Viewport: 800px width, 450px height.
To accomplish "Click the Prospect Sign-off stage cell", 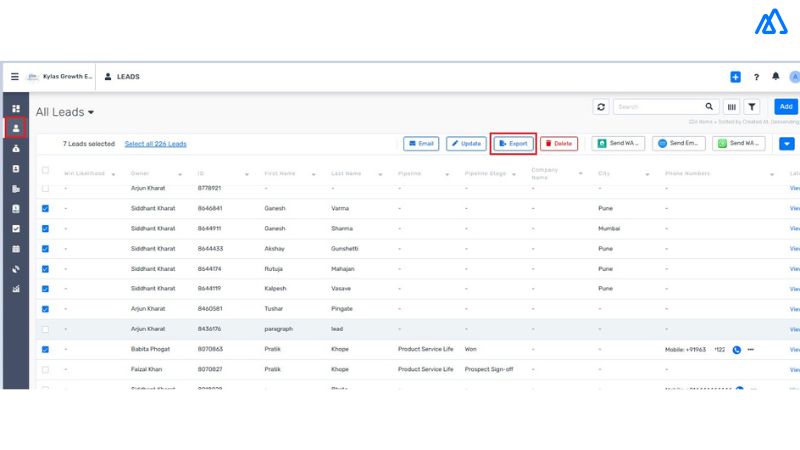I will pos(489,369).
